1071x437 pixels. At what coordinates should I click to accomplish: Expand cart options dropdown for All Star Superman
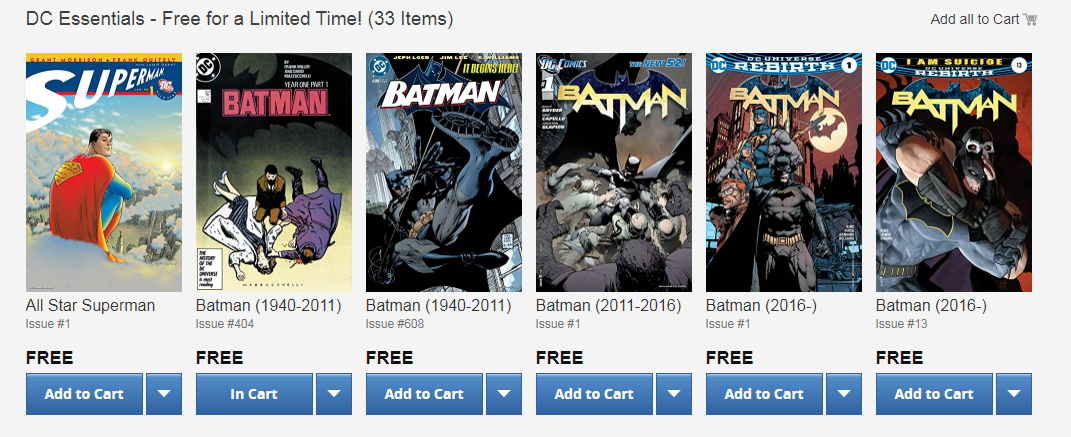[x=163, y=394]
